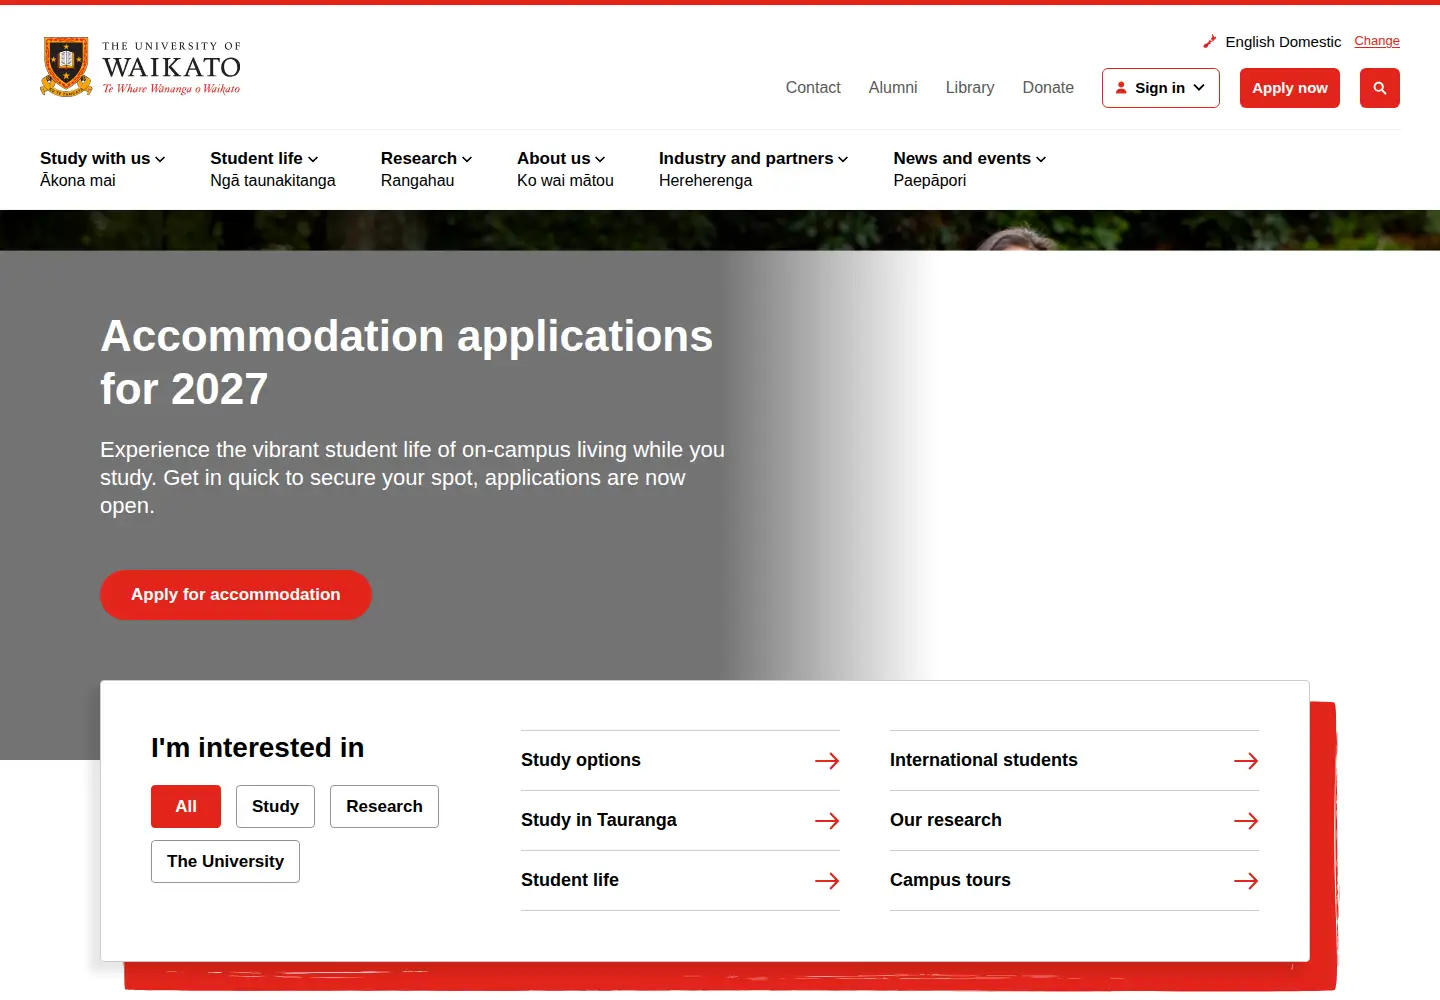Open the Contact page
Image resolution: width=1440 pixels, height=1000 pixels.
[x=813, y=88]
